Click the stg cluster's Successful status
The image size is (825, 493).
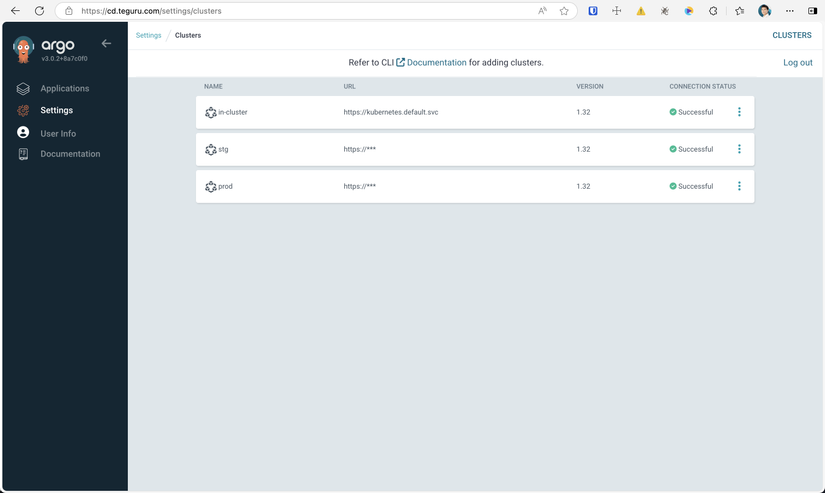pyautogui.click(x=691, y=149)
